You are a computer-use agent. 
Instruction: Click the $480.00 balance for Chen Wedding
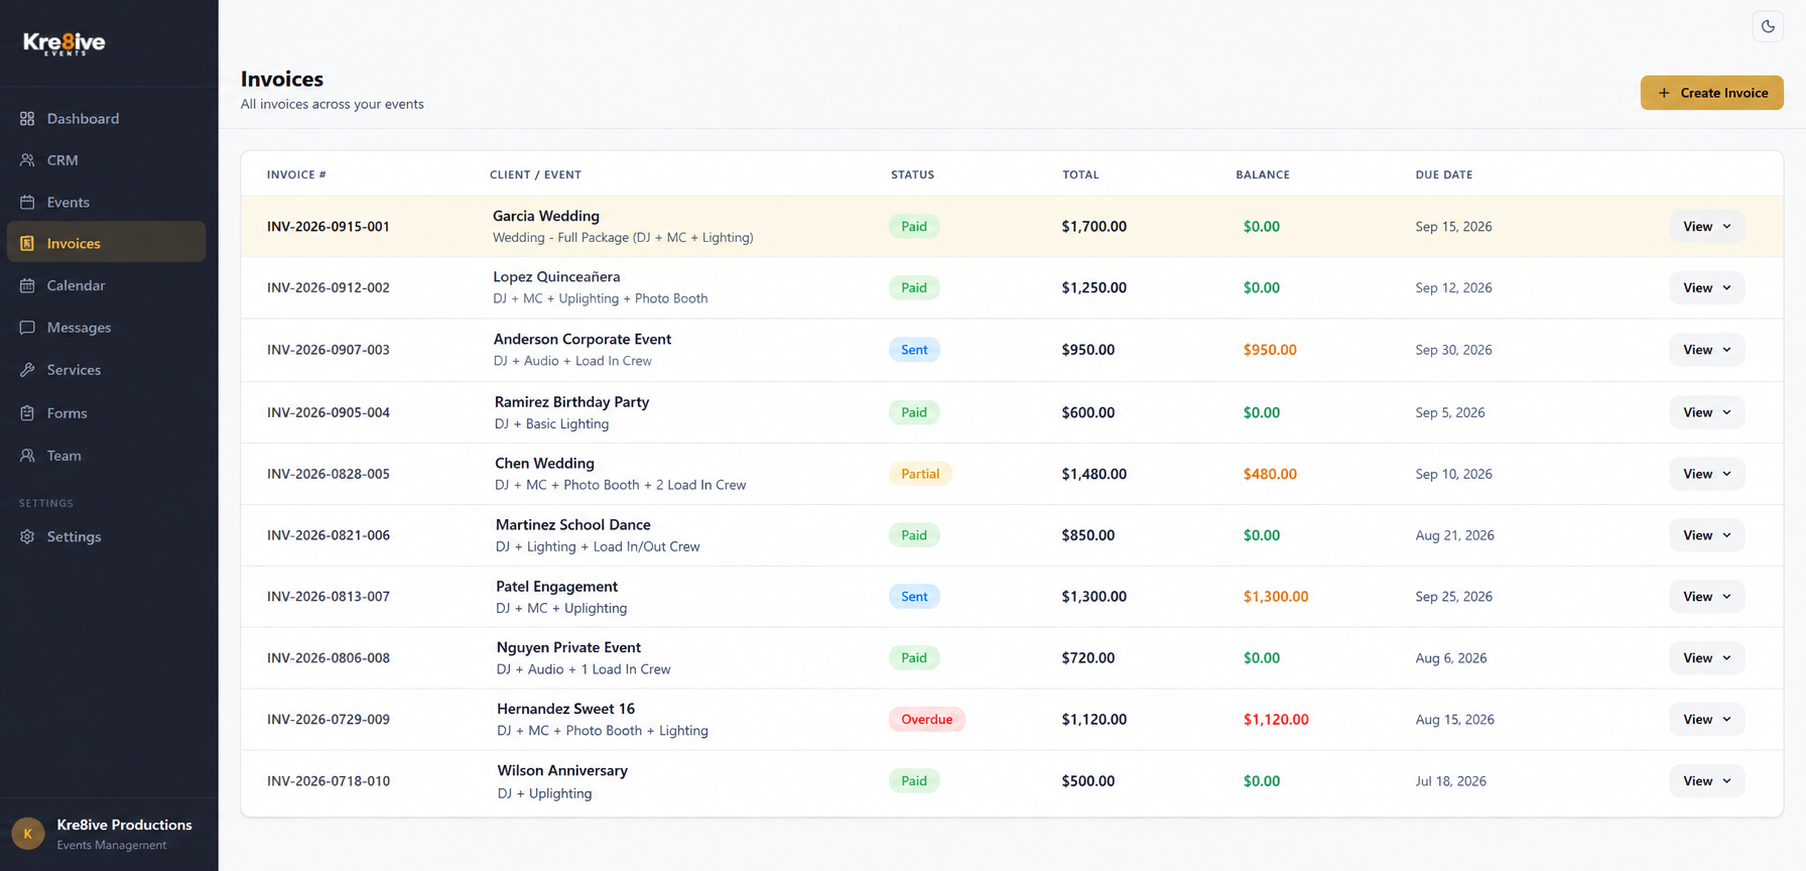click(1270, 473)
